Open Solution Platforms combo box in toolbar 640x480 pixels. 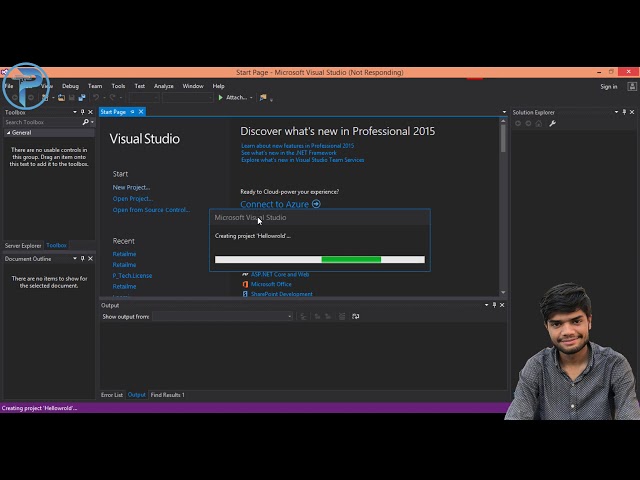(187, 98)
